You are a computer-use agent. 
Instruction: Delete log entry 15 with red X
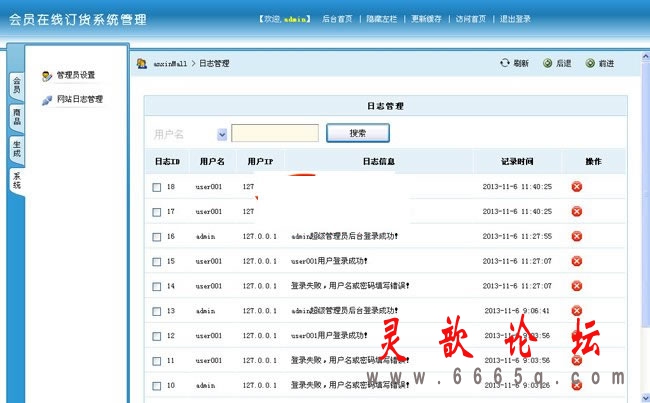[x=577, y=261]
